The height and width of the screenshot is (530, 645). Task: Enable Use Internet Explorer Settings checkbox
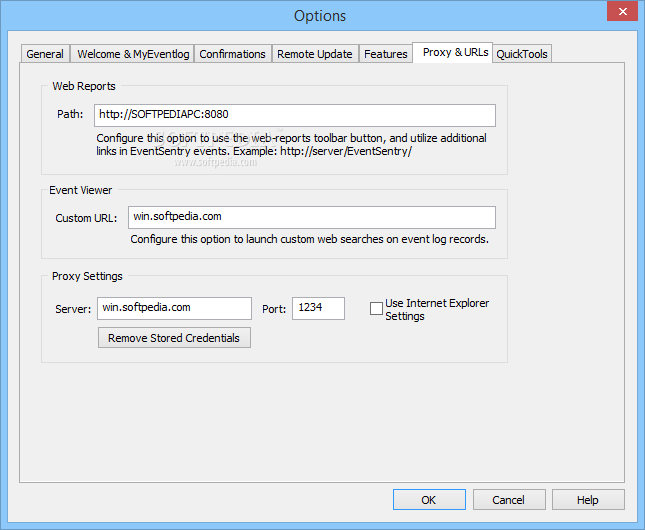tap(377, 309)
